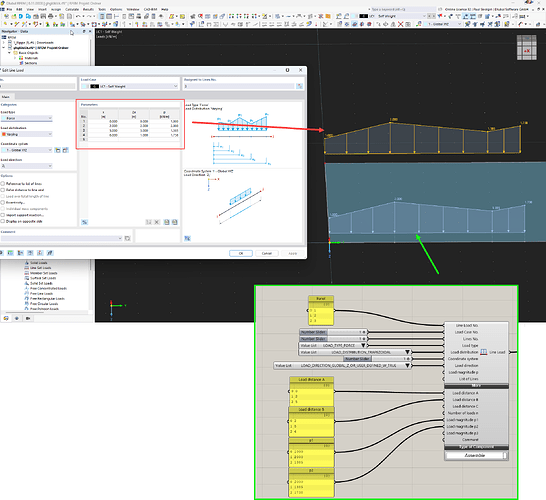546x500 pixels.
Task: Click the comment library icon beside Comment field
Action: 127,239
